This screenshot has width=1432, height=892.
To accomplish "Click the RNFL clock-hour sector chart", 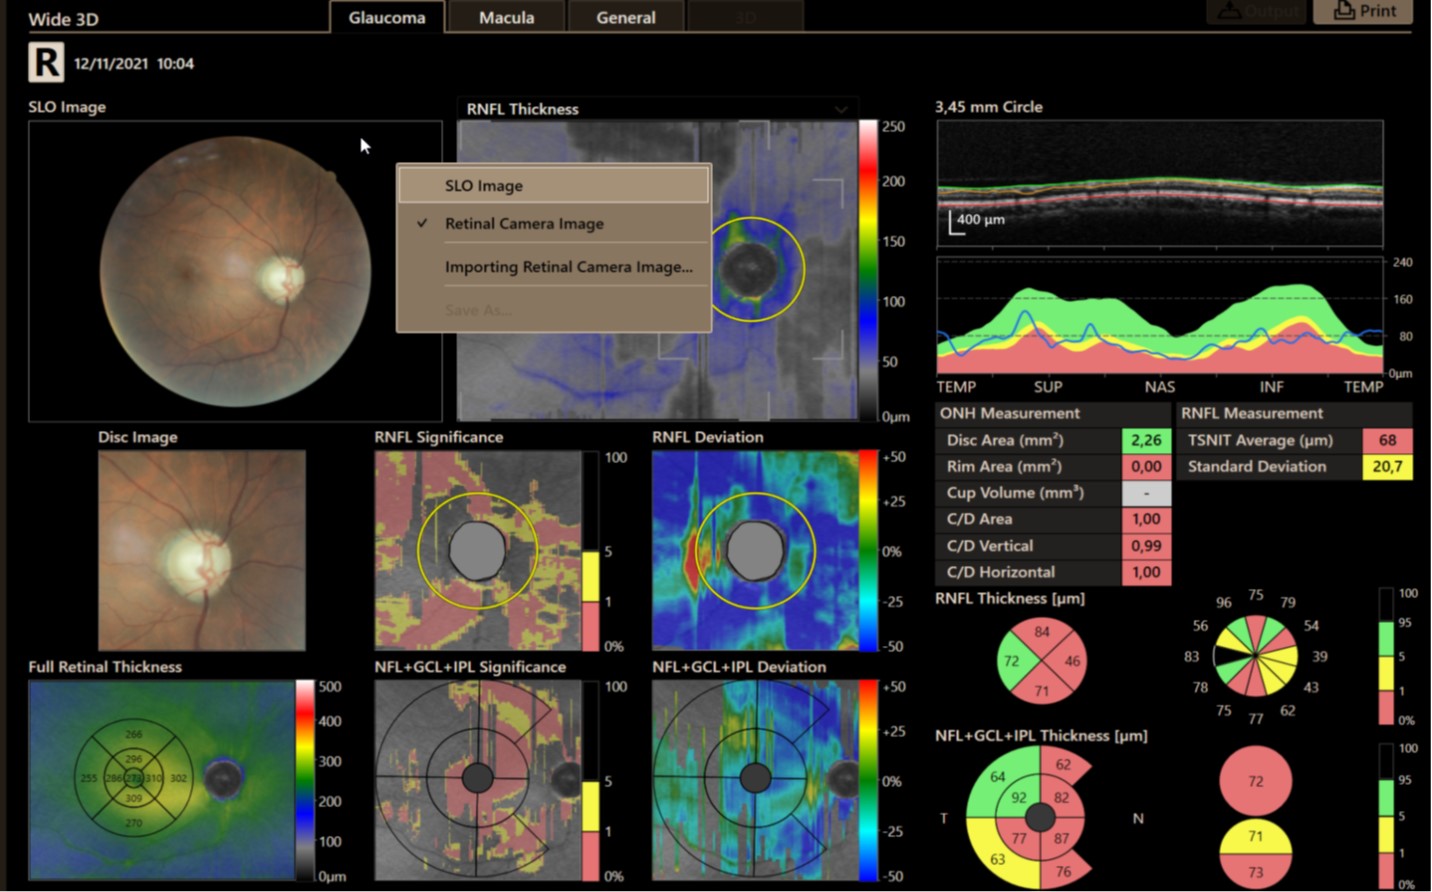I will coord(1255,656).
